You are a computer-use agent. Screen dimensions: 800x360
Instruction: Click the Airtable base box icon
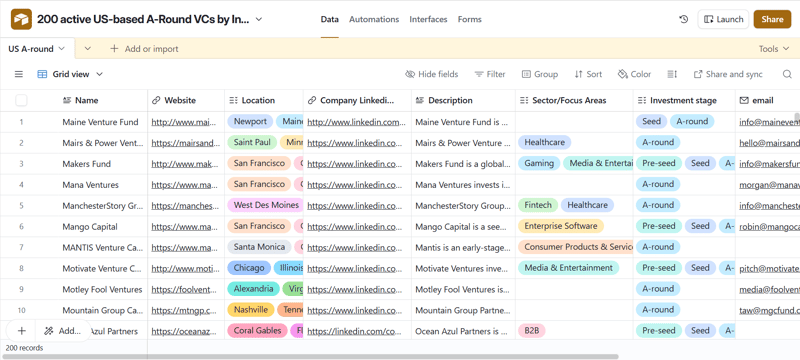(21, 19)
